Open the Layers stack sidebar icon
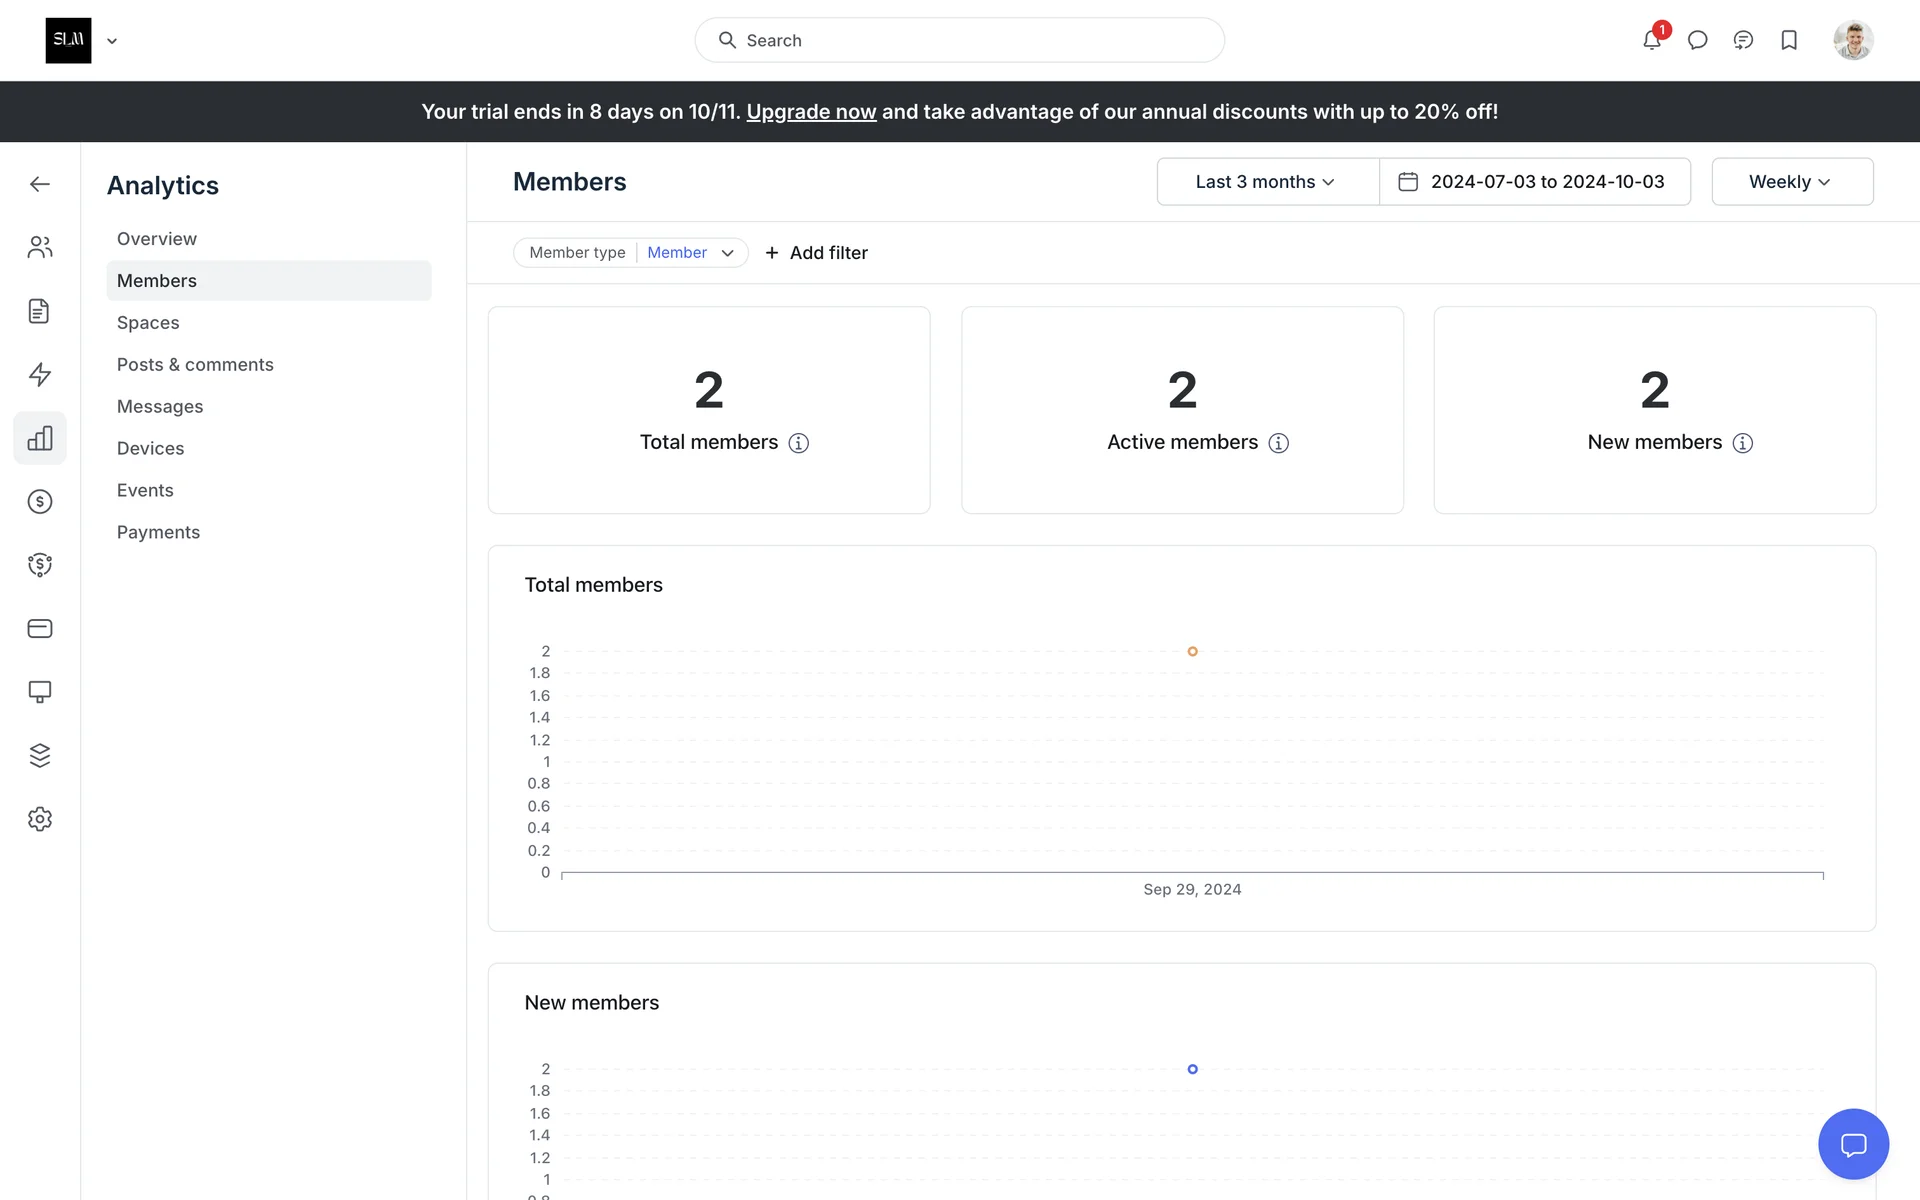This screenshot has width=1920, height=1200. 40,755
